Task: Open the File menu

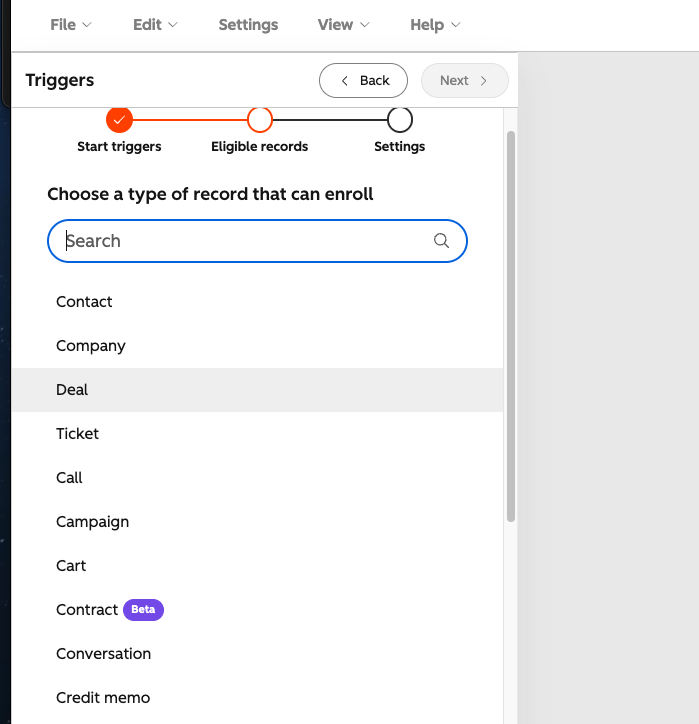Action: tap(71, 25)
